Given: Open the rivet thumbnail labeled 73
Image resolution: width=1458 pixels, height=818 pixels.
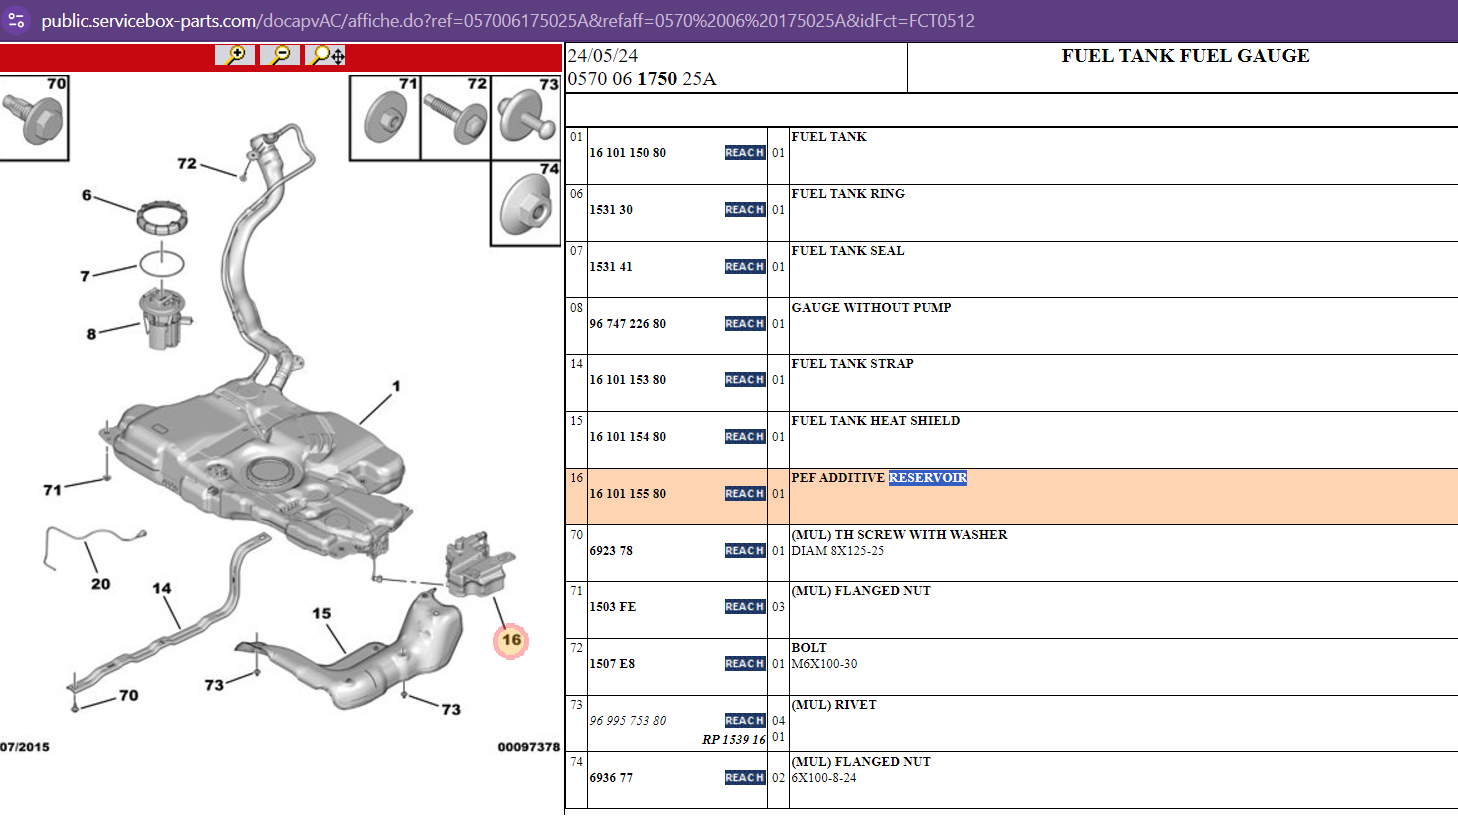Looking at the screenshot, I should tap(526, 118).
